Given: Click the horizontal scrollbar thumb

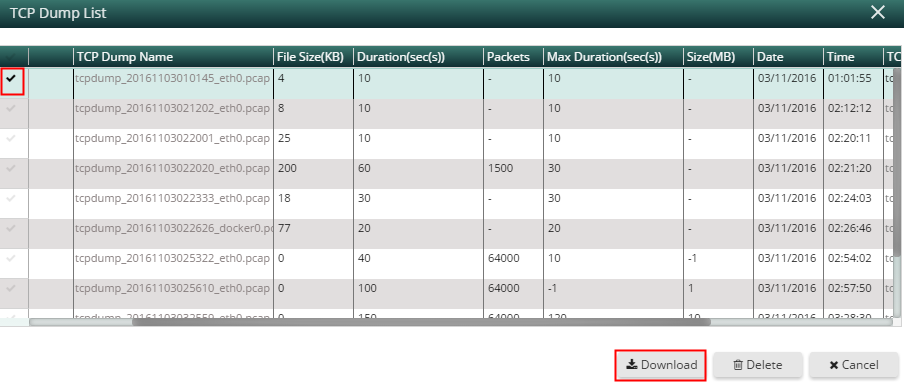Looking at the screenshot, I should point(421,322).
